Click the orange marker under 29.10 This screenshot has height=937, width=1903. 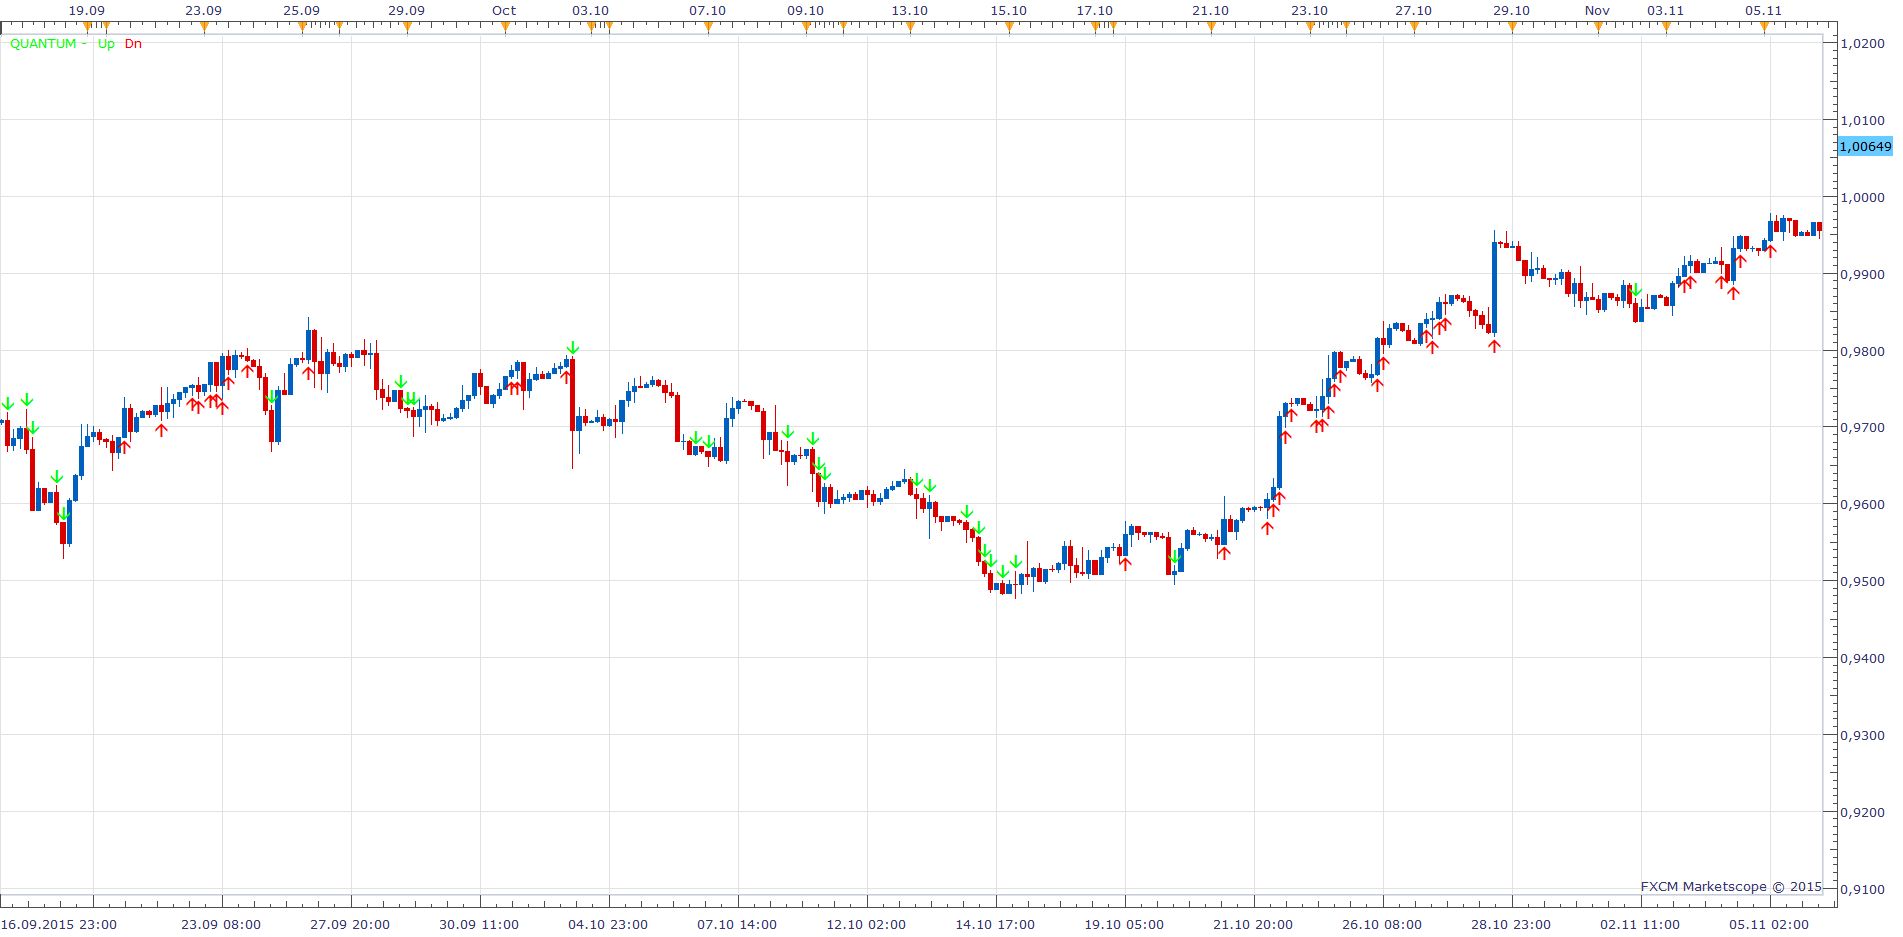[x=1512, y=27]
